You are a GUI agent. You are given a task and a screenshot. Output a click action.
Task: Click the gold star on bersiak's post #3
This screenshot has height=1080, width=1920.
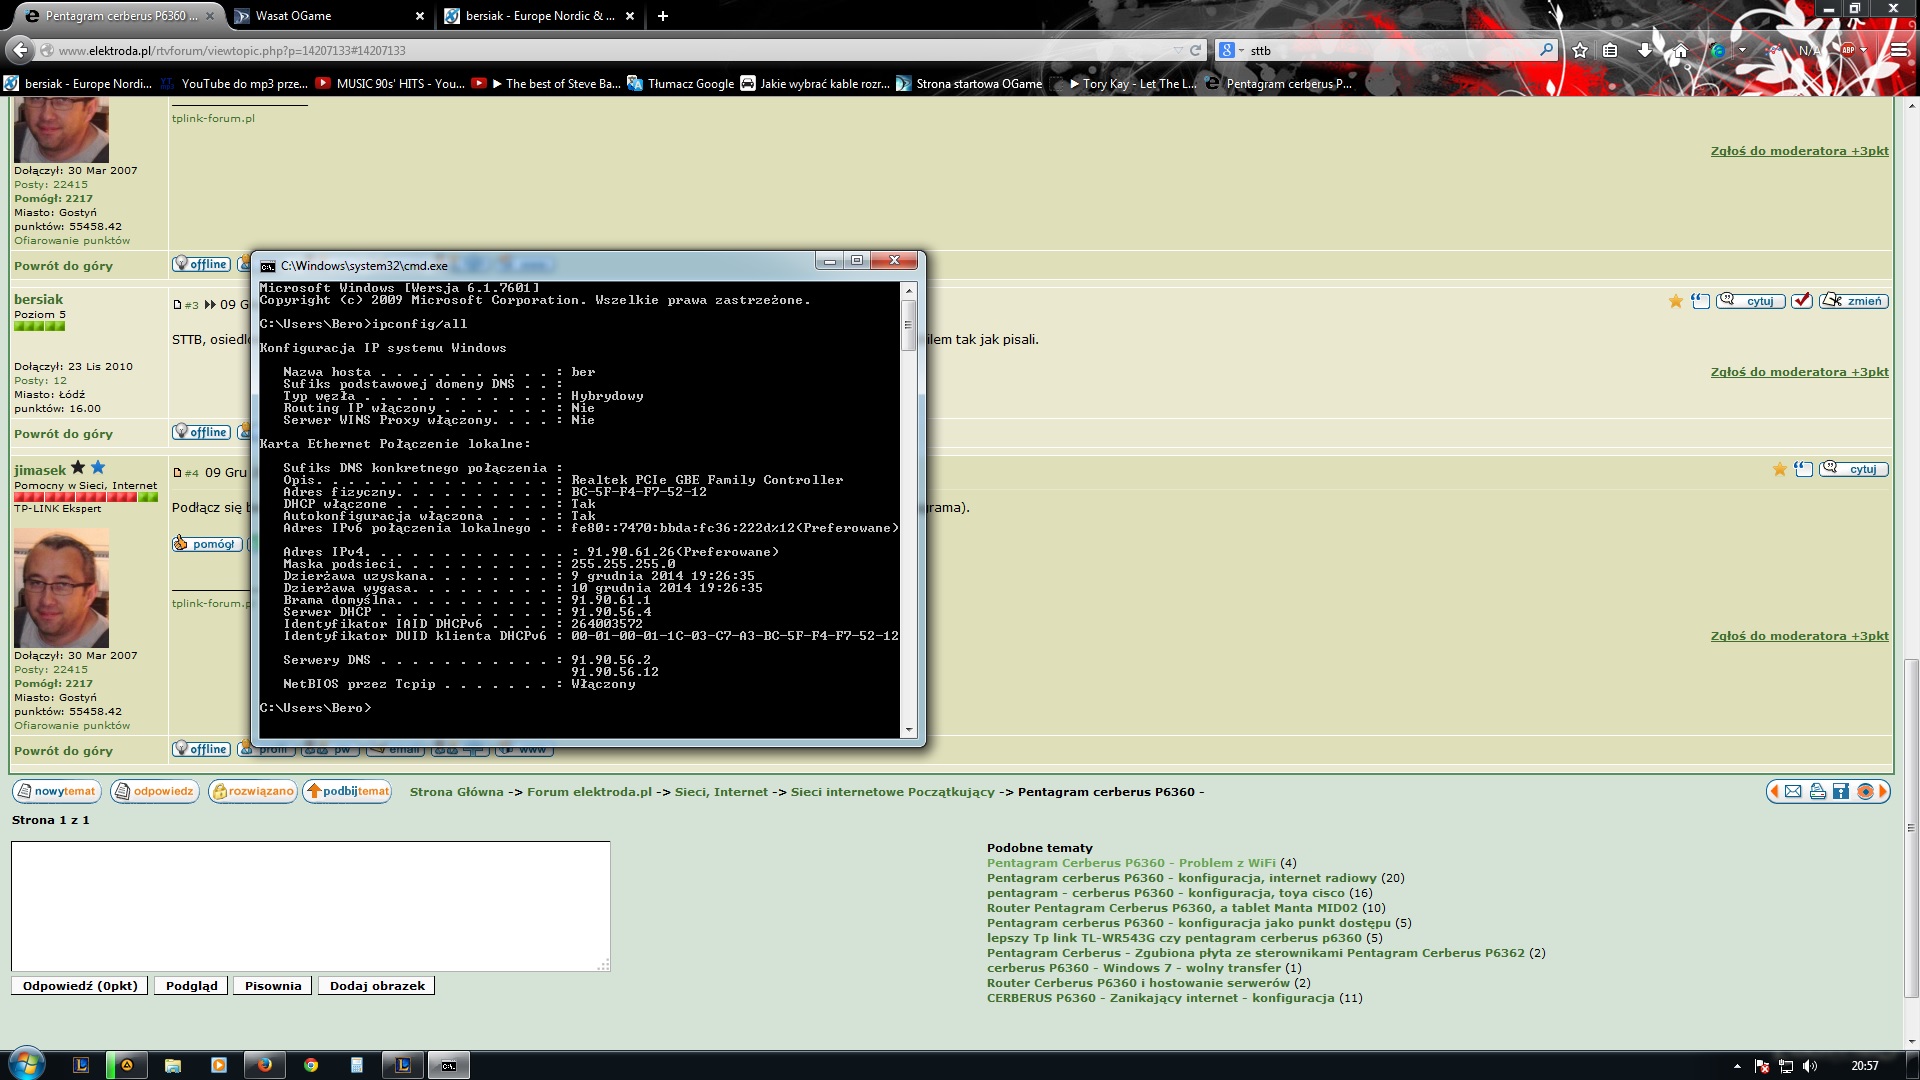click(x=1676, y=301)
